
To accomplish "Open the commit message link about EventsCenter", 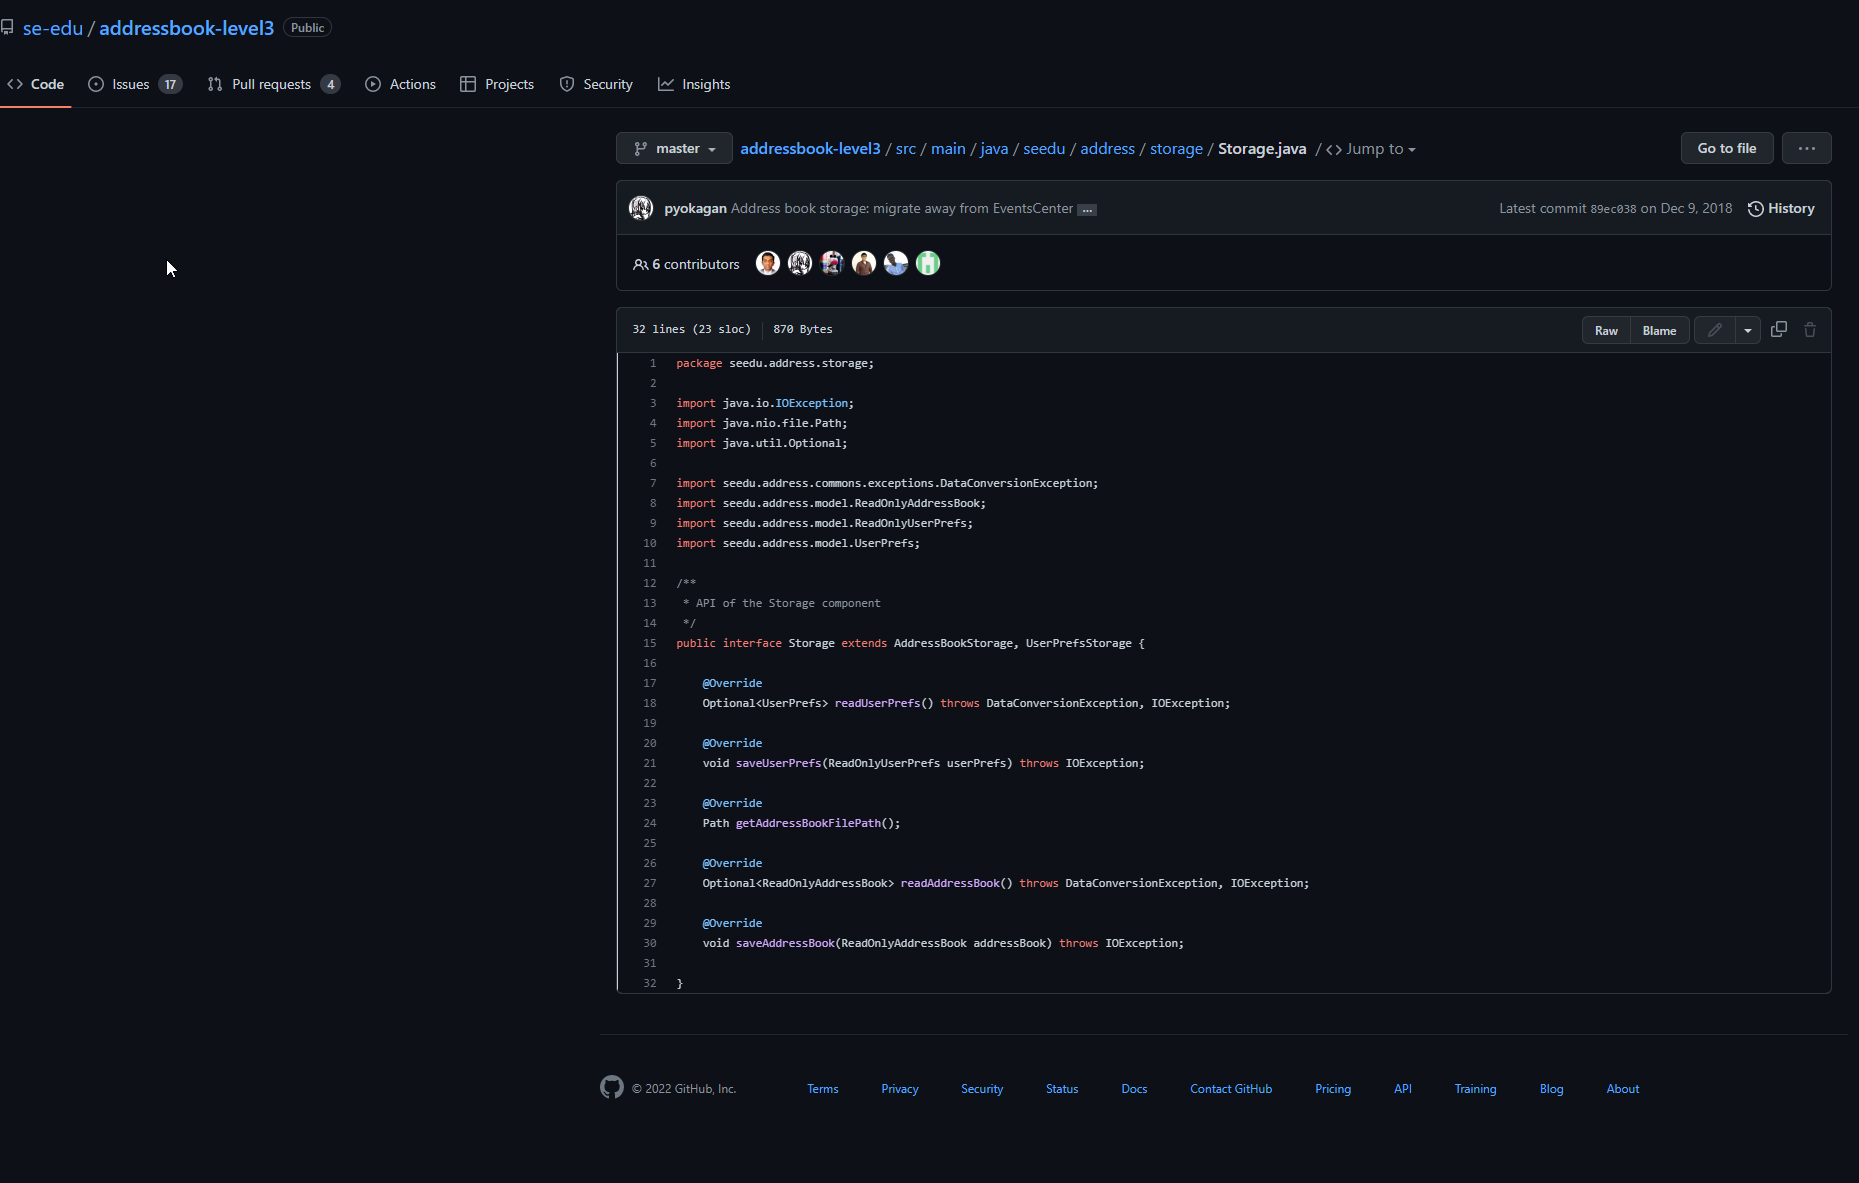I will click(902, 208).
